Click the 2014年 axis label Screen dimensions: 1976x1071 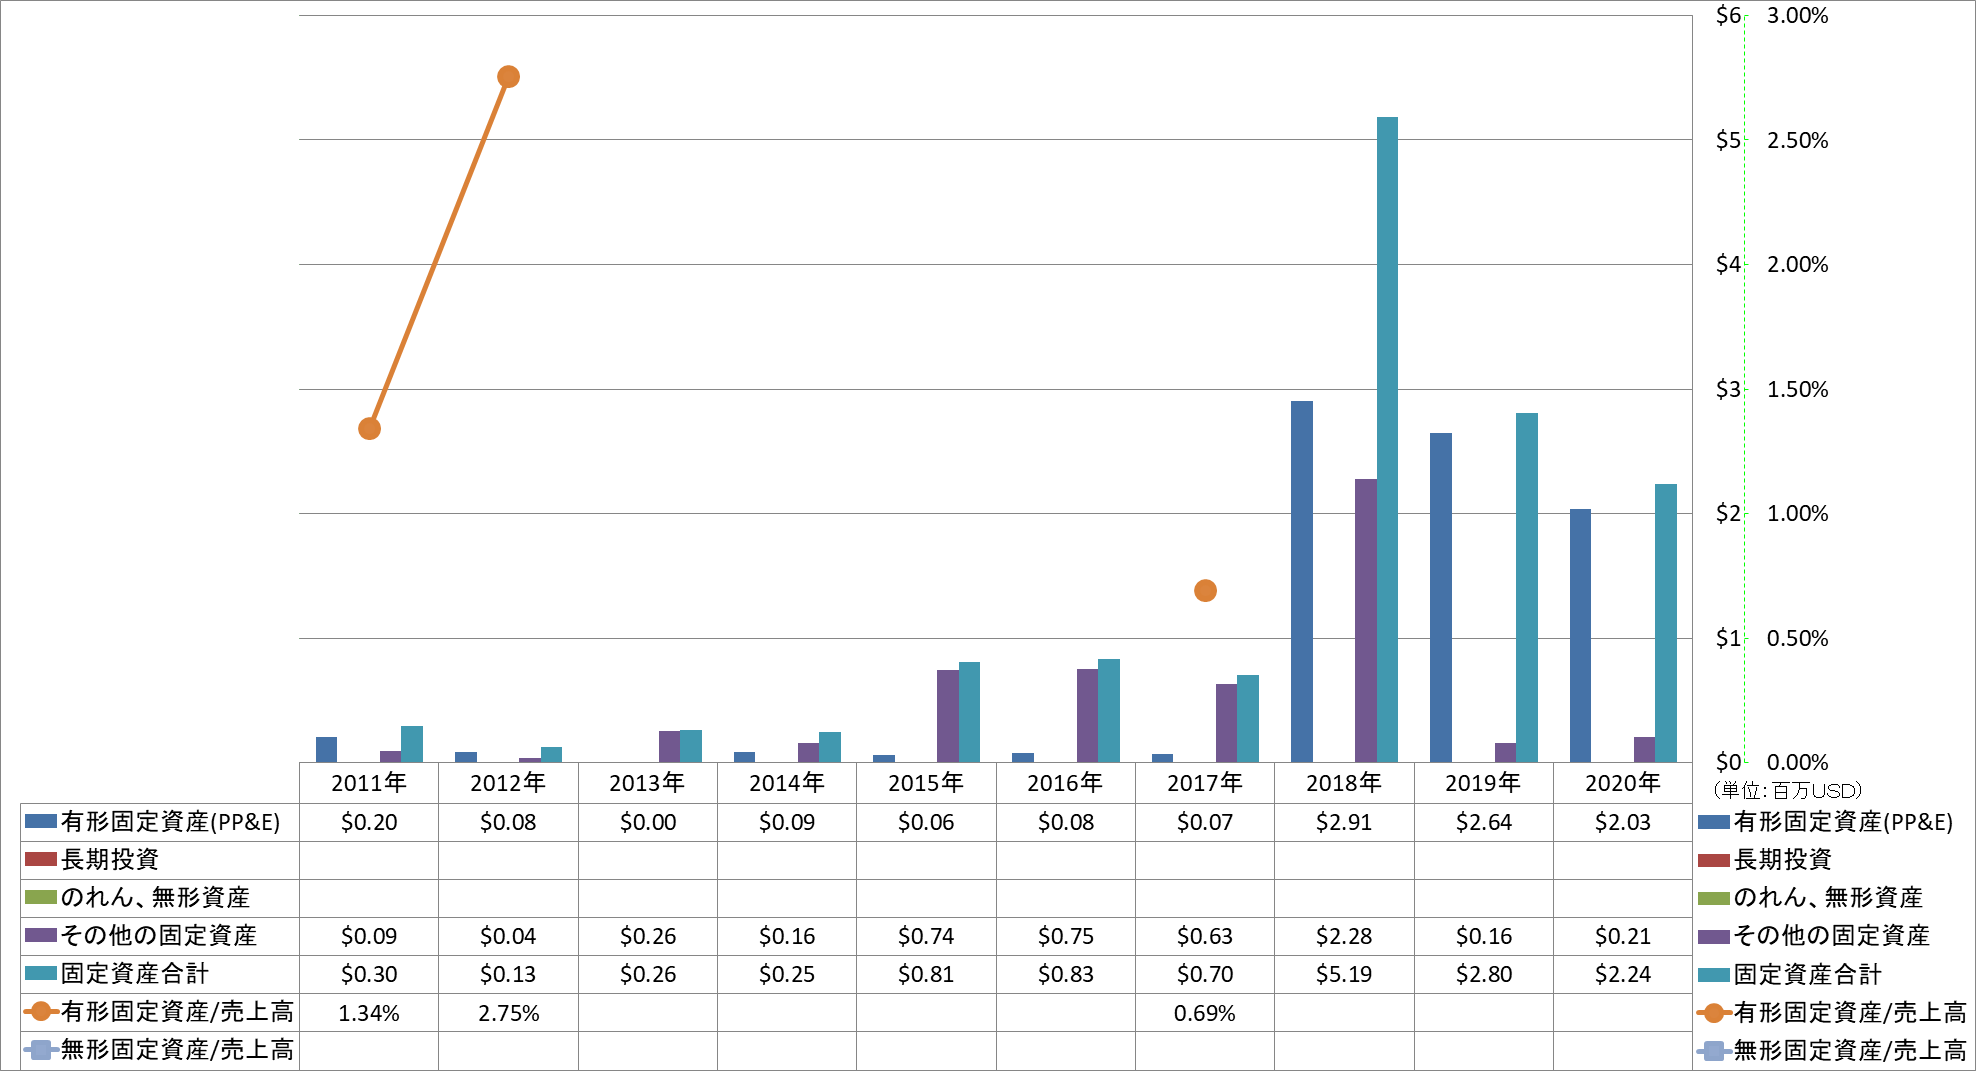pyautogui.click(x=787, y=782)
